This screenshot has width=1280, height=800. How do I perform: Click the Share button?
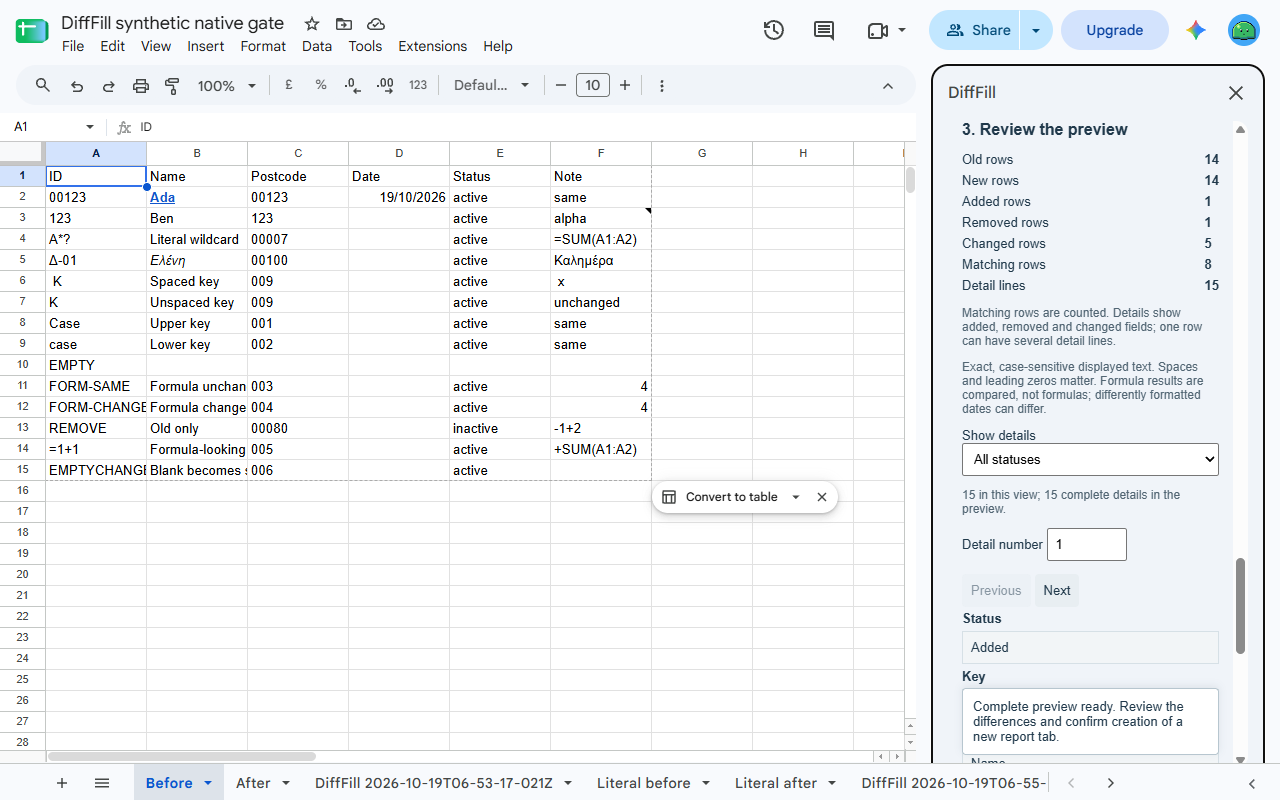pos(975,30)
